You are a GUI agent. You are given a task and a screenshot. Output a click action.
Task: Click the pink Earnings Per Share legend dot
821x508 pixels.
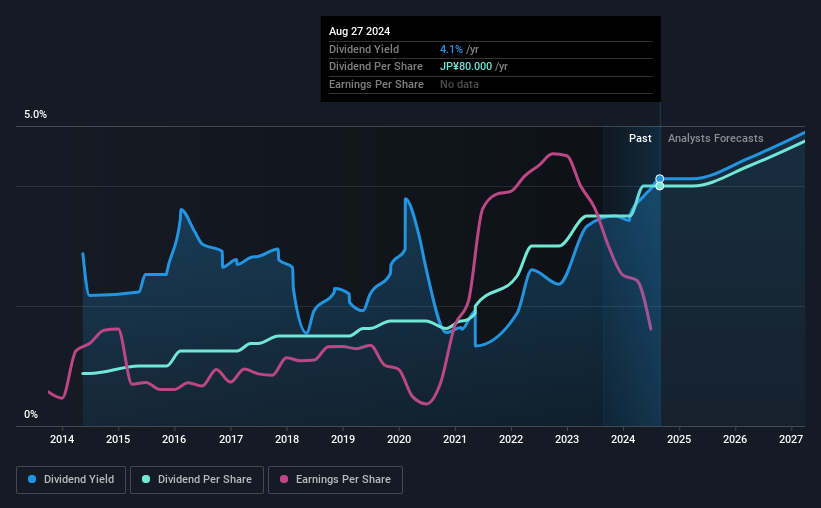[x=284, y=479]
